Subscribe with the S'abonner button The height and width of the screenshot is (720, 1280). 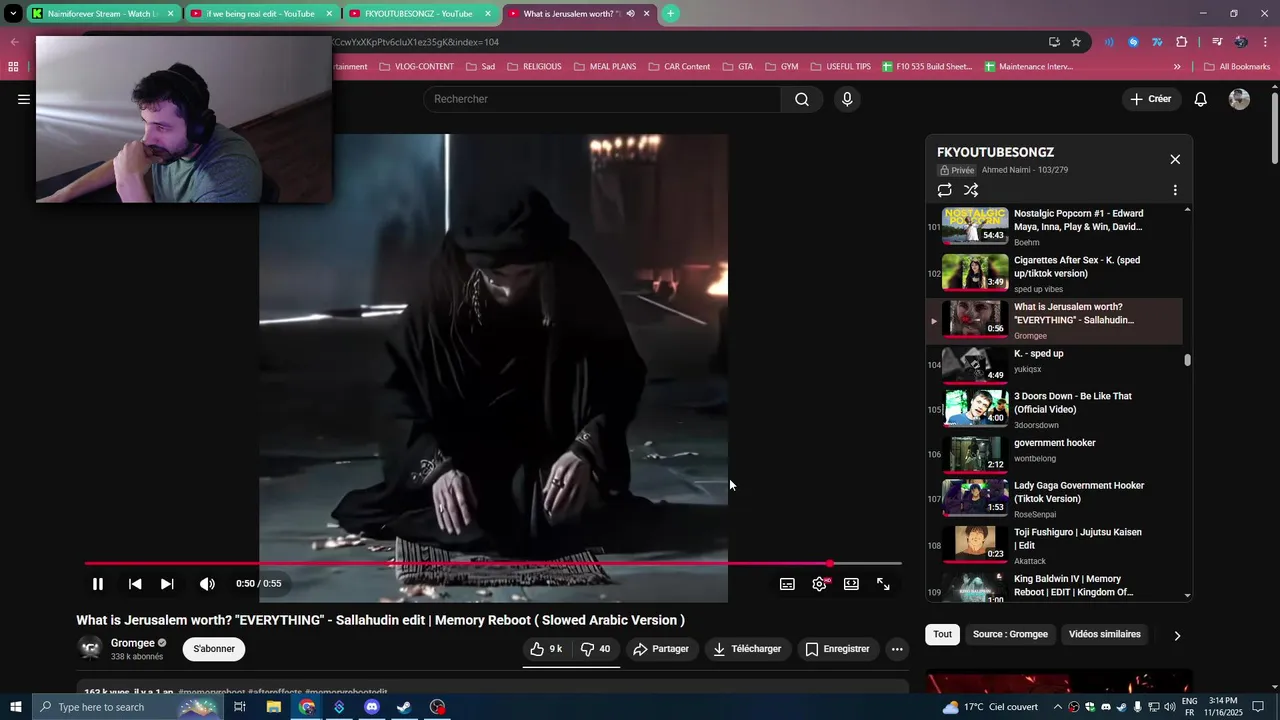coord(214,649)
